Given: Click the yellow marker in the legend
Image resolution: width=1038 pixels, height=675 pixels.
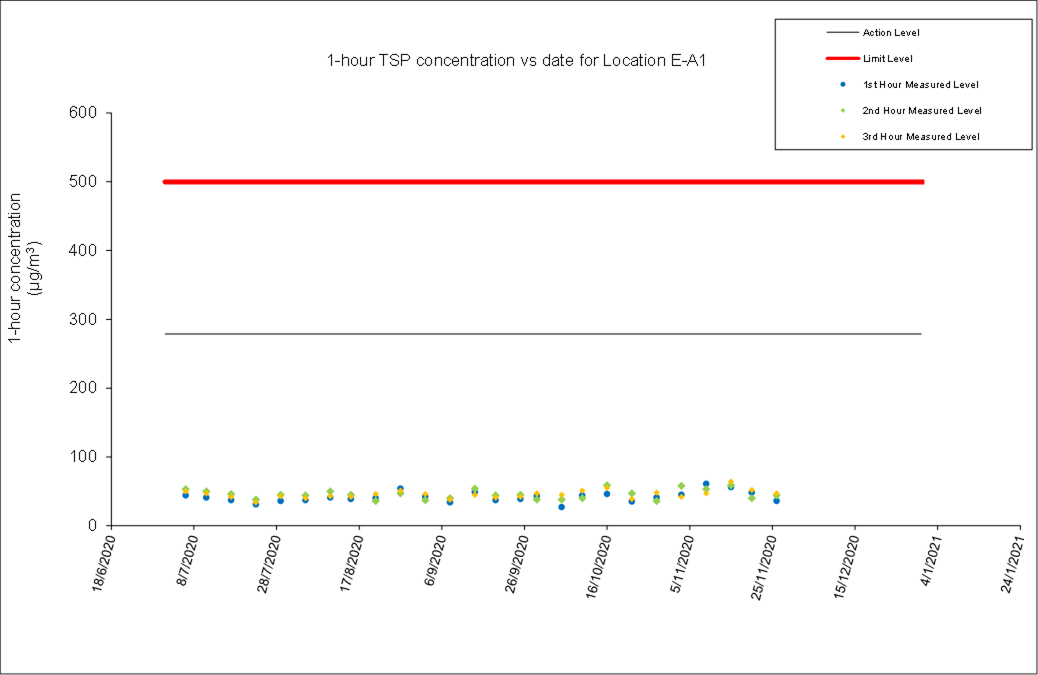Looking at the screenshot, I should pyautogui.click(x=843, y=137).
